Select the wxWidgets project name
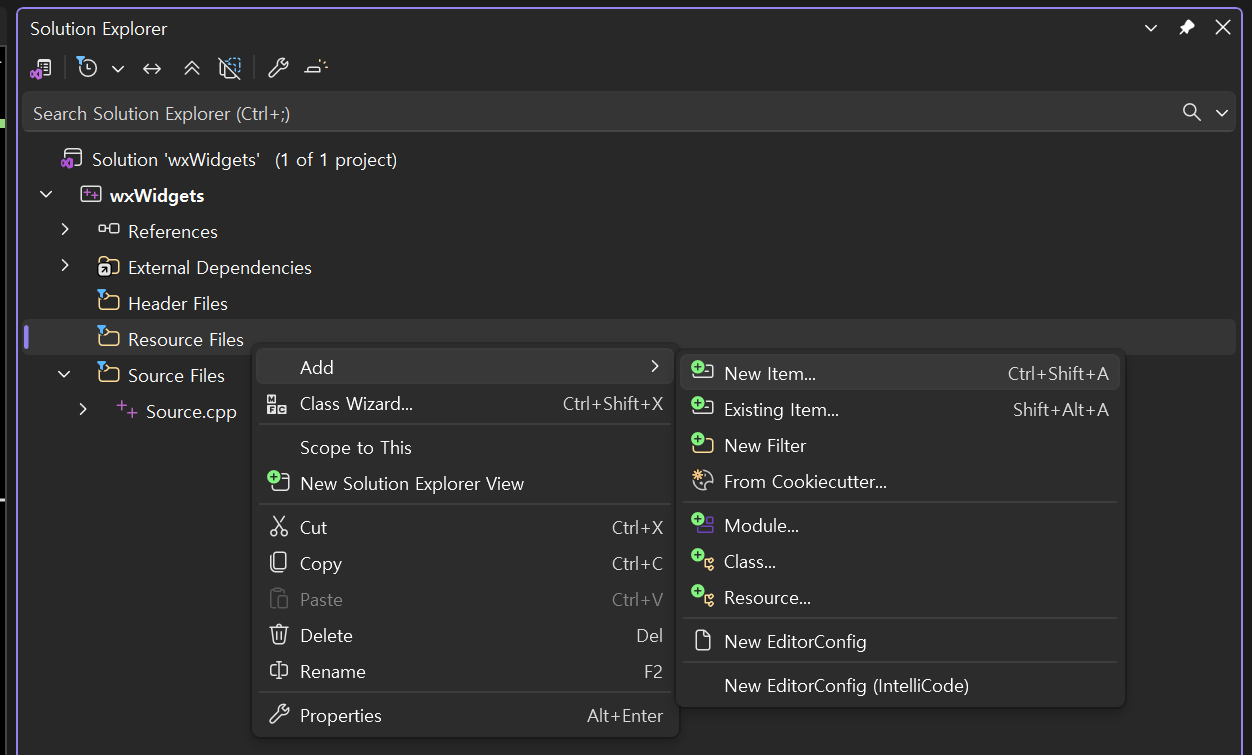This screenshot has height=755, width=1252. pyautogui.click(x=157, y=195)
